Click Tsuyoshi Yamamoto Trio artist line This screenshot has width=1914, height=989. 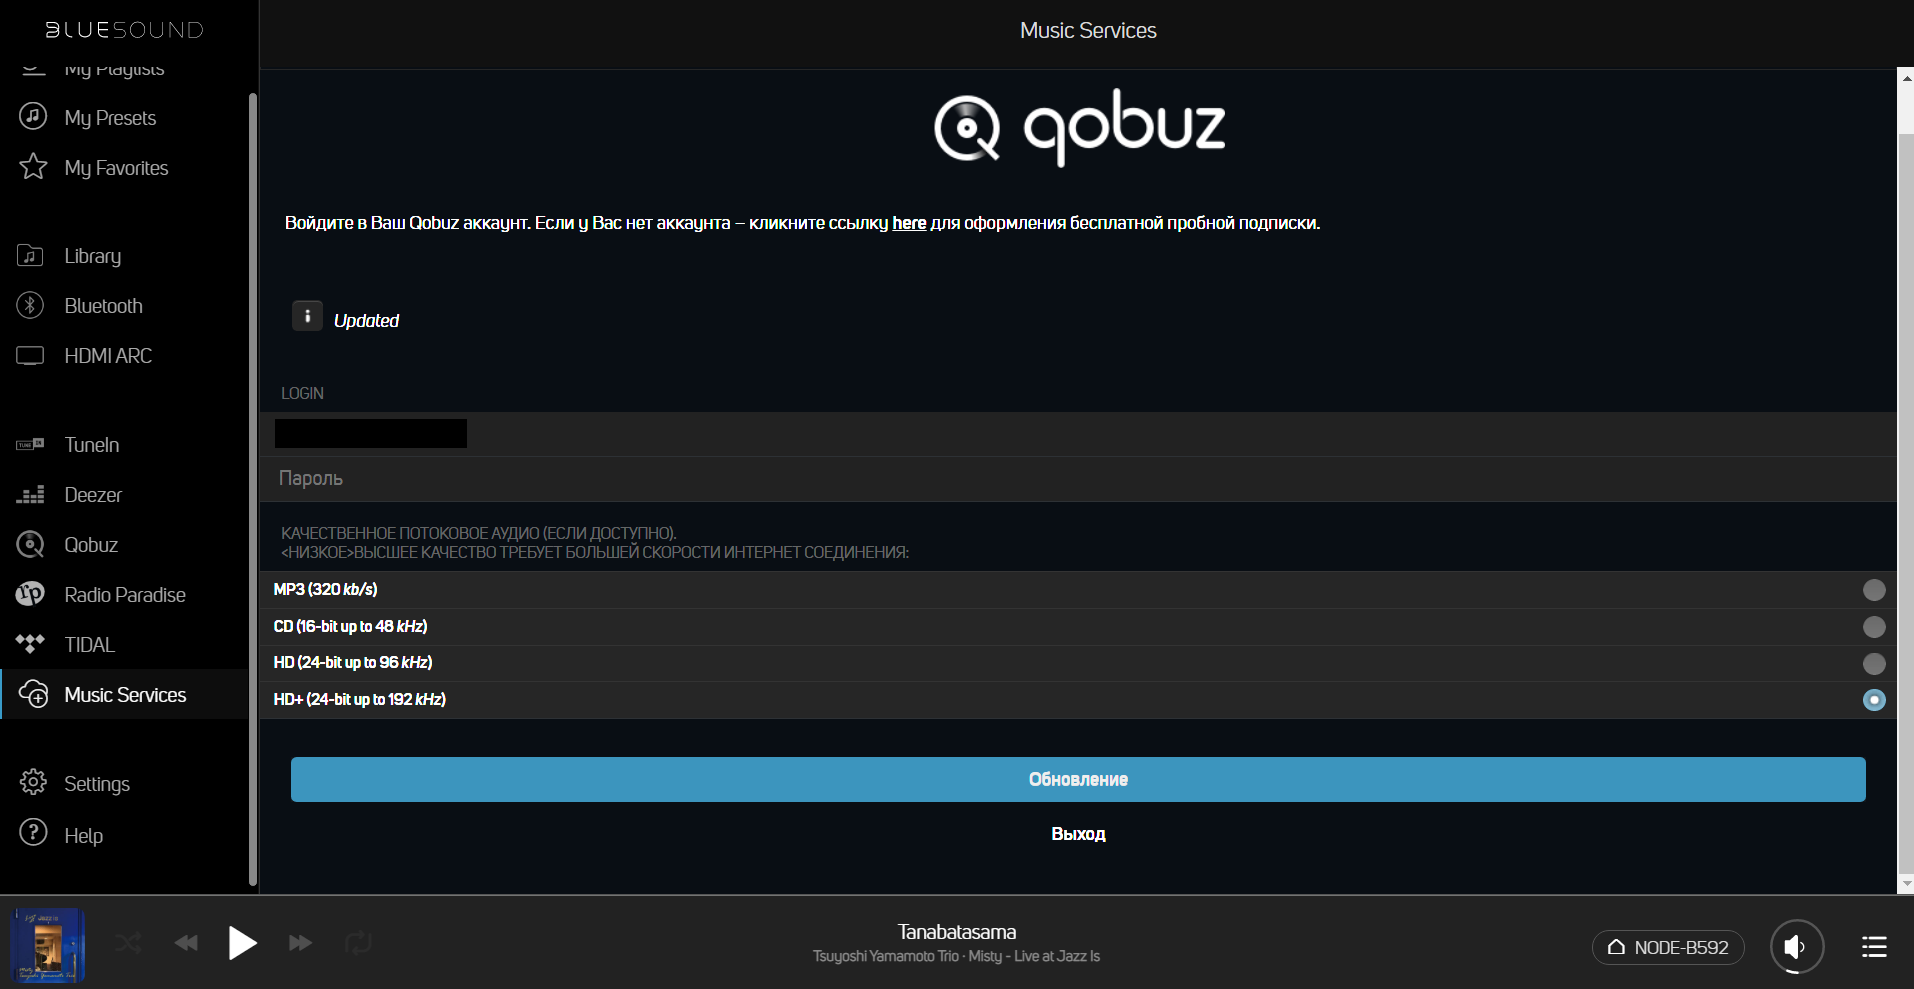point(956,957)
